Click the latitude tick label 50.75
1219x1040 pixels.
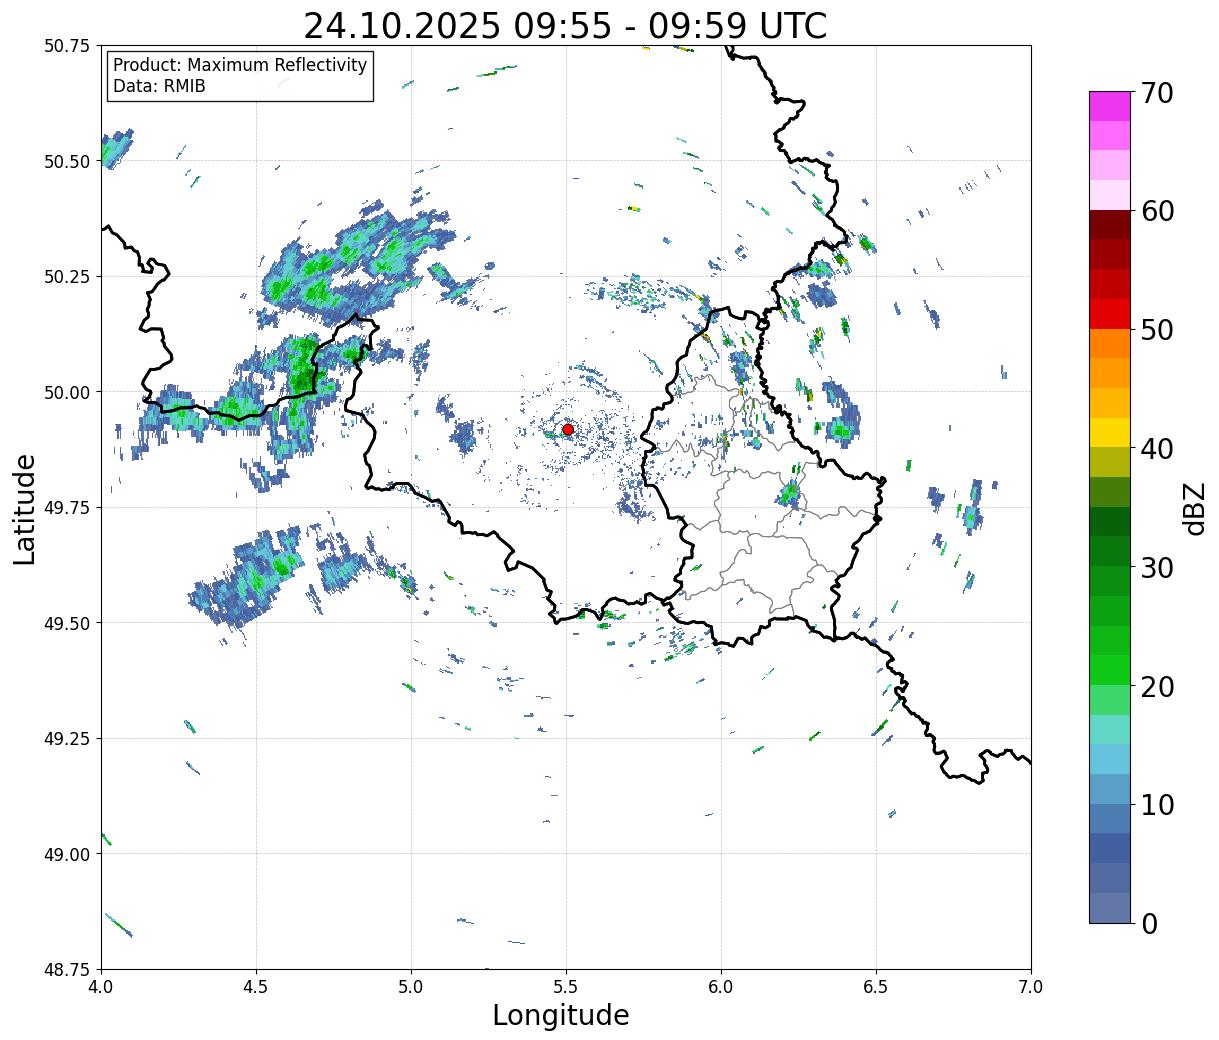[67, 46]
